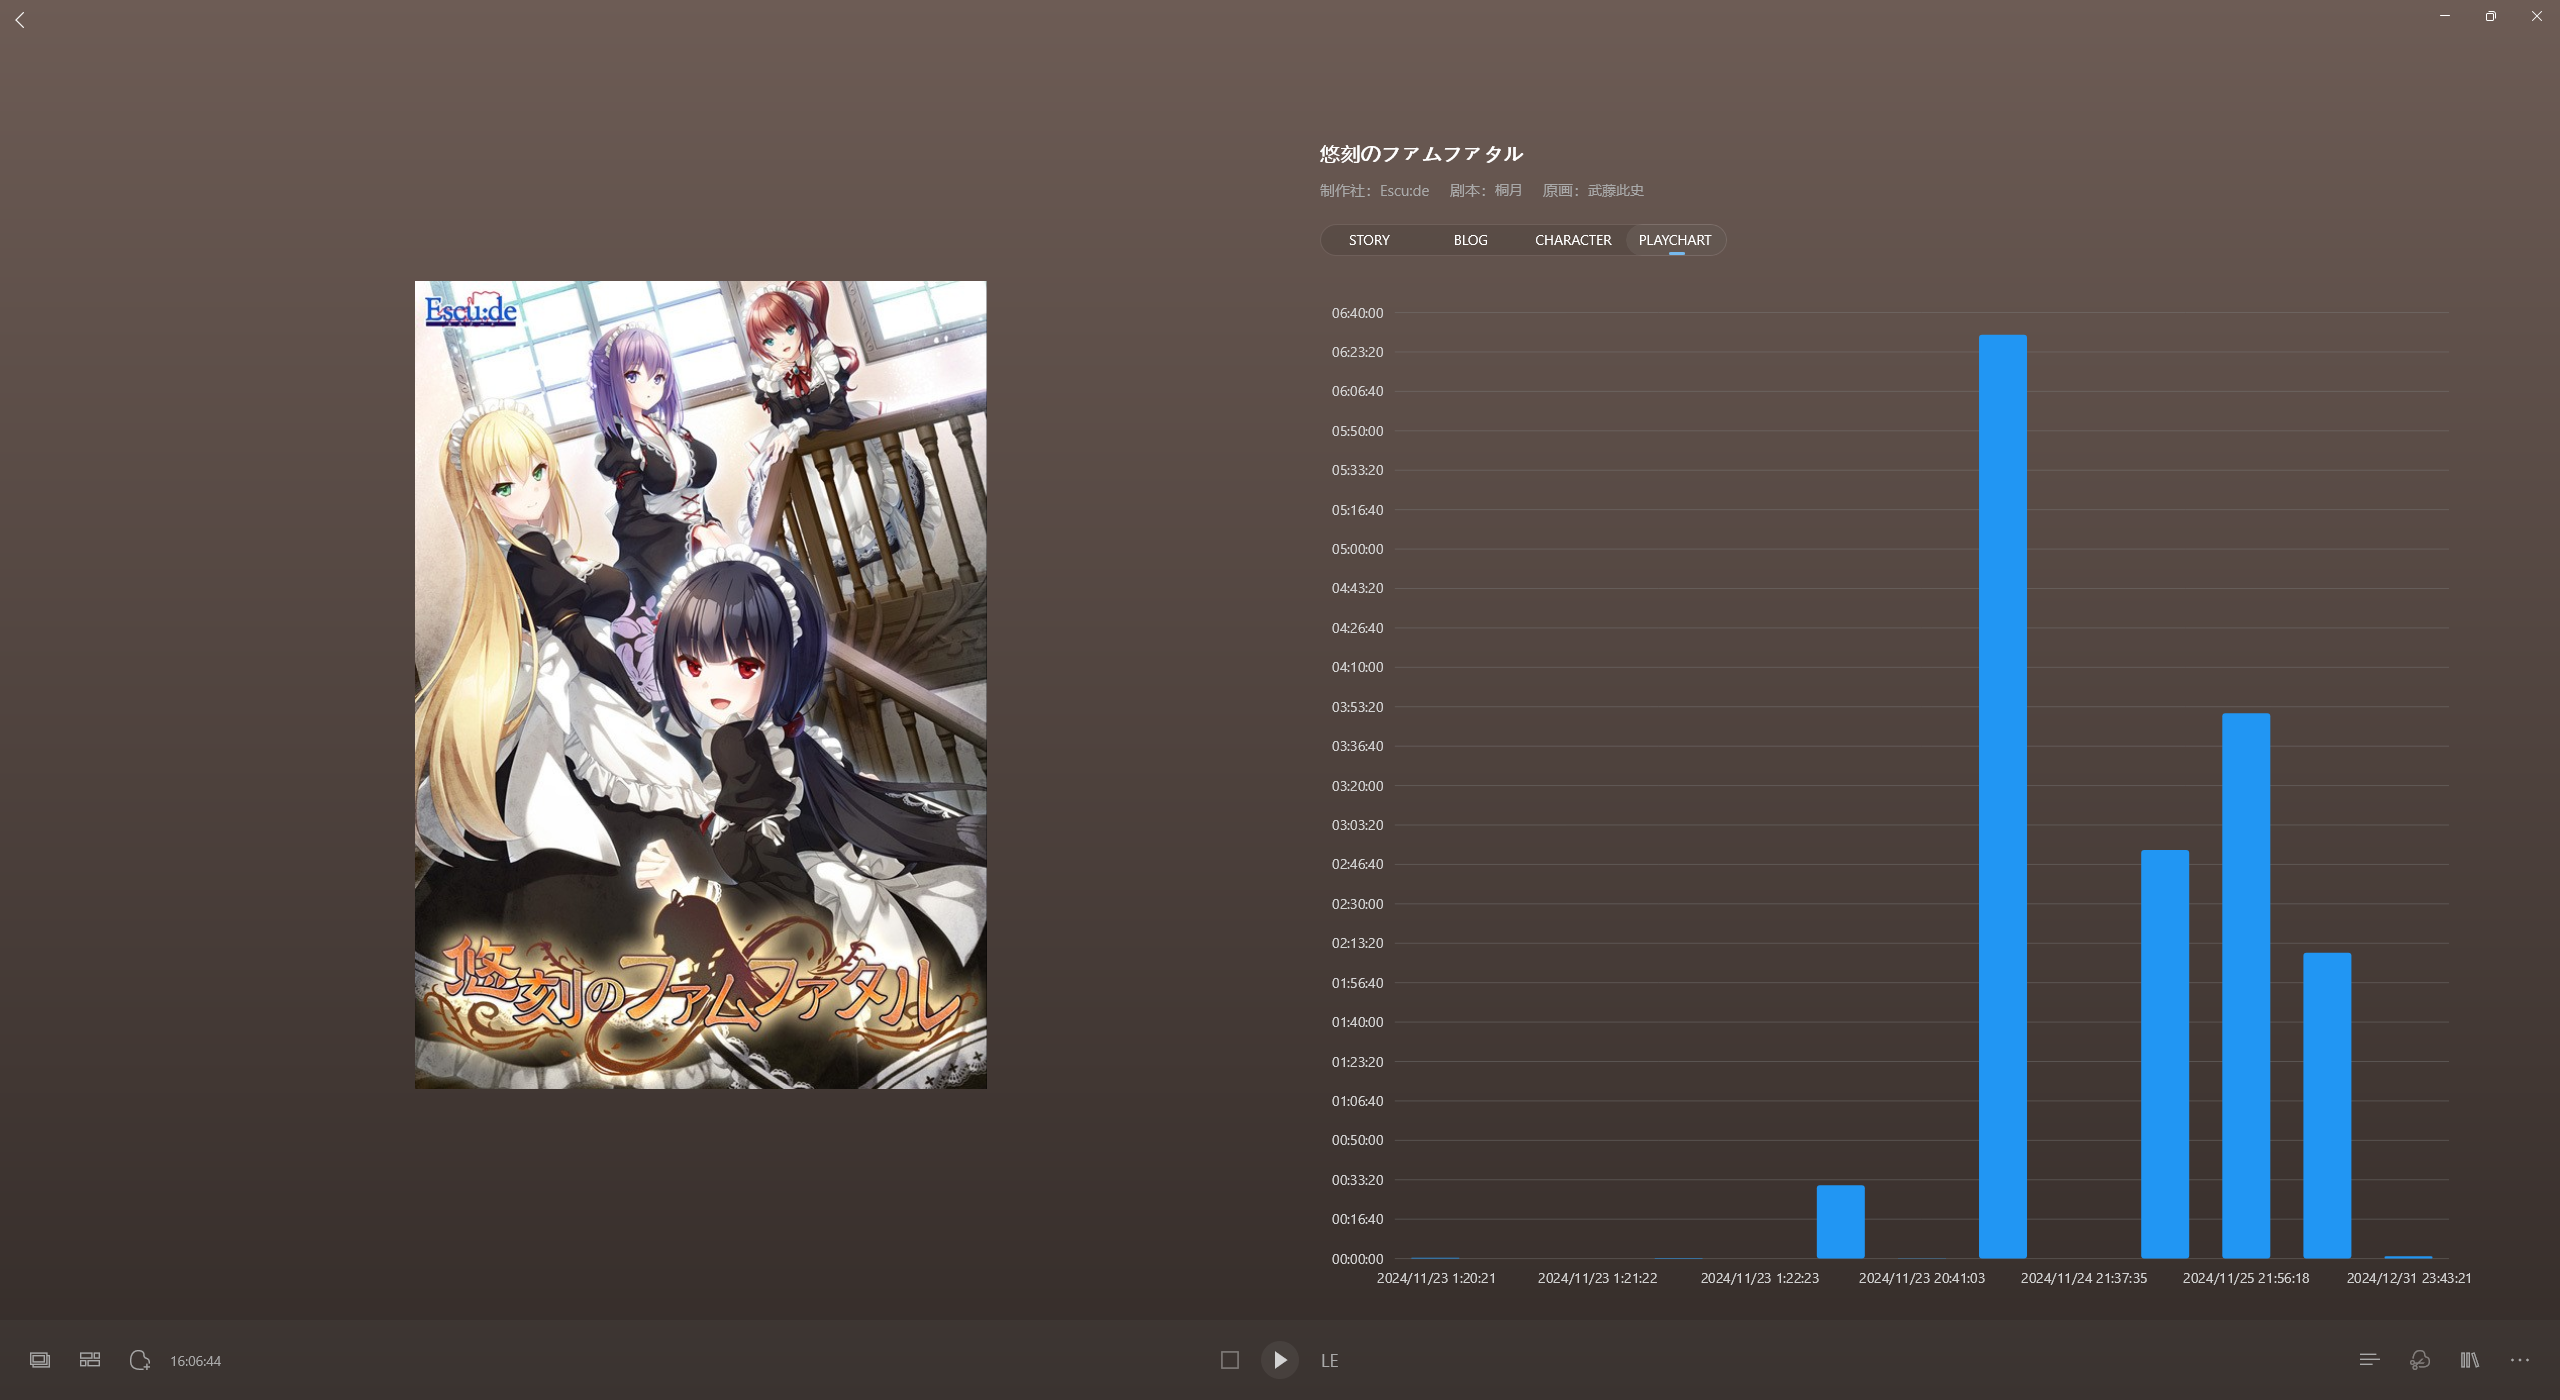Screen dimensions: 2560x1400
Task: Click the fullscreen window icon in bottom bar
Action: [40, 1360]
